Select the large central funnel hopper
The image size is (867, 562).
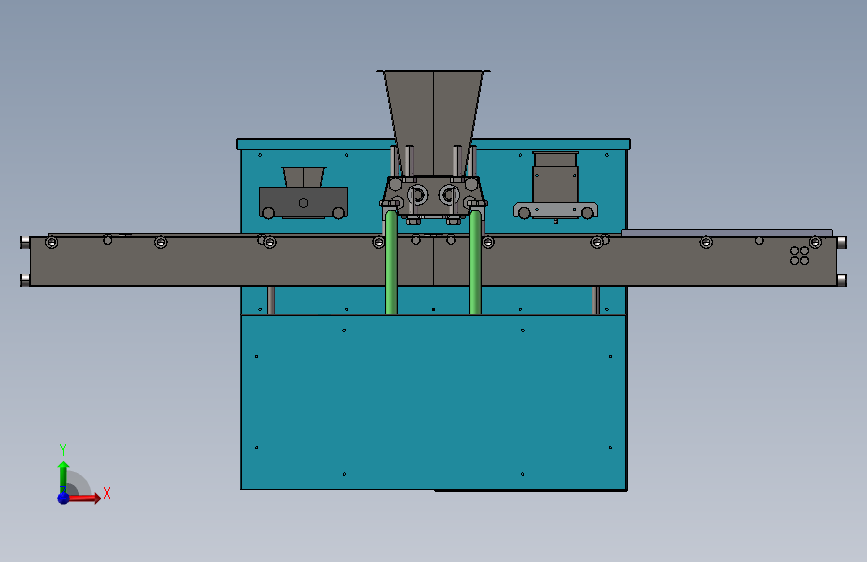434,122
